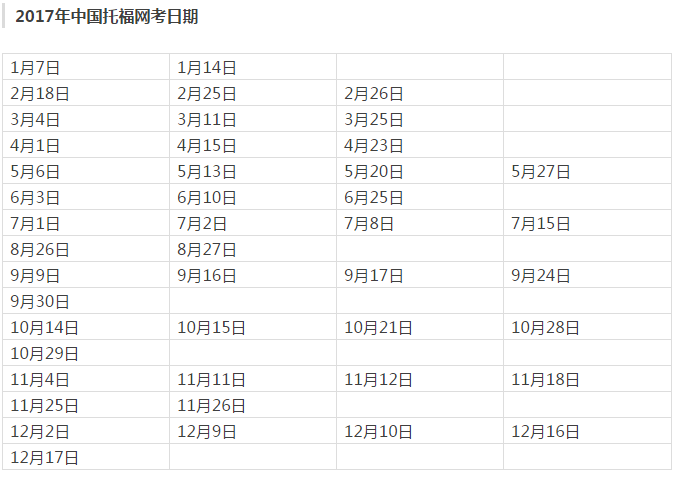Click the 2月26日 cell
The width and height of the screenshot is (677, 477).
(x=420, y=93)
